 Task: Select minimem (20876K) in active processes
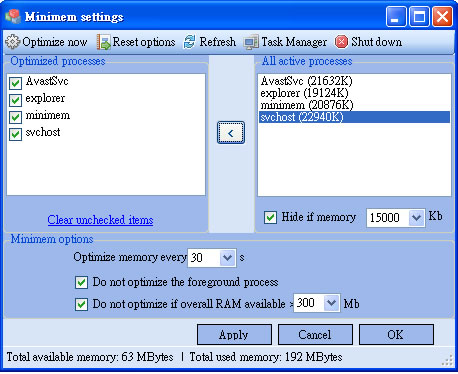coord(354,105)
